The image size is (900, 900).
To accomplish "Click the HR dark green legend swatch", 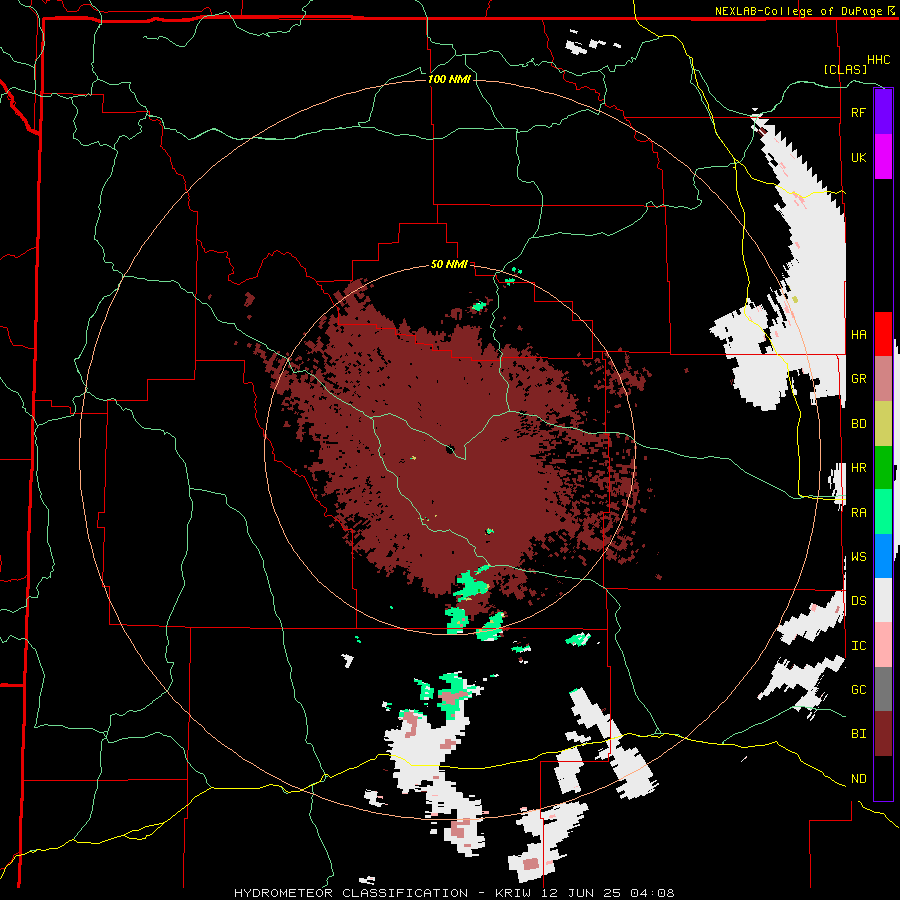I will (883, 467).
